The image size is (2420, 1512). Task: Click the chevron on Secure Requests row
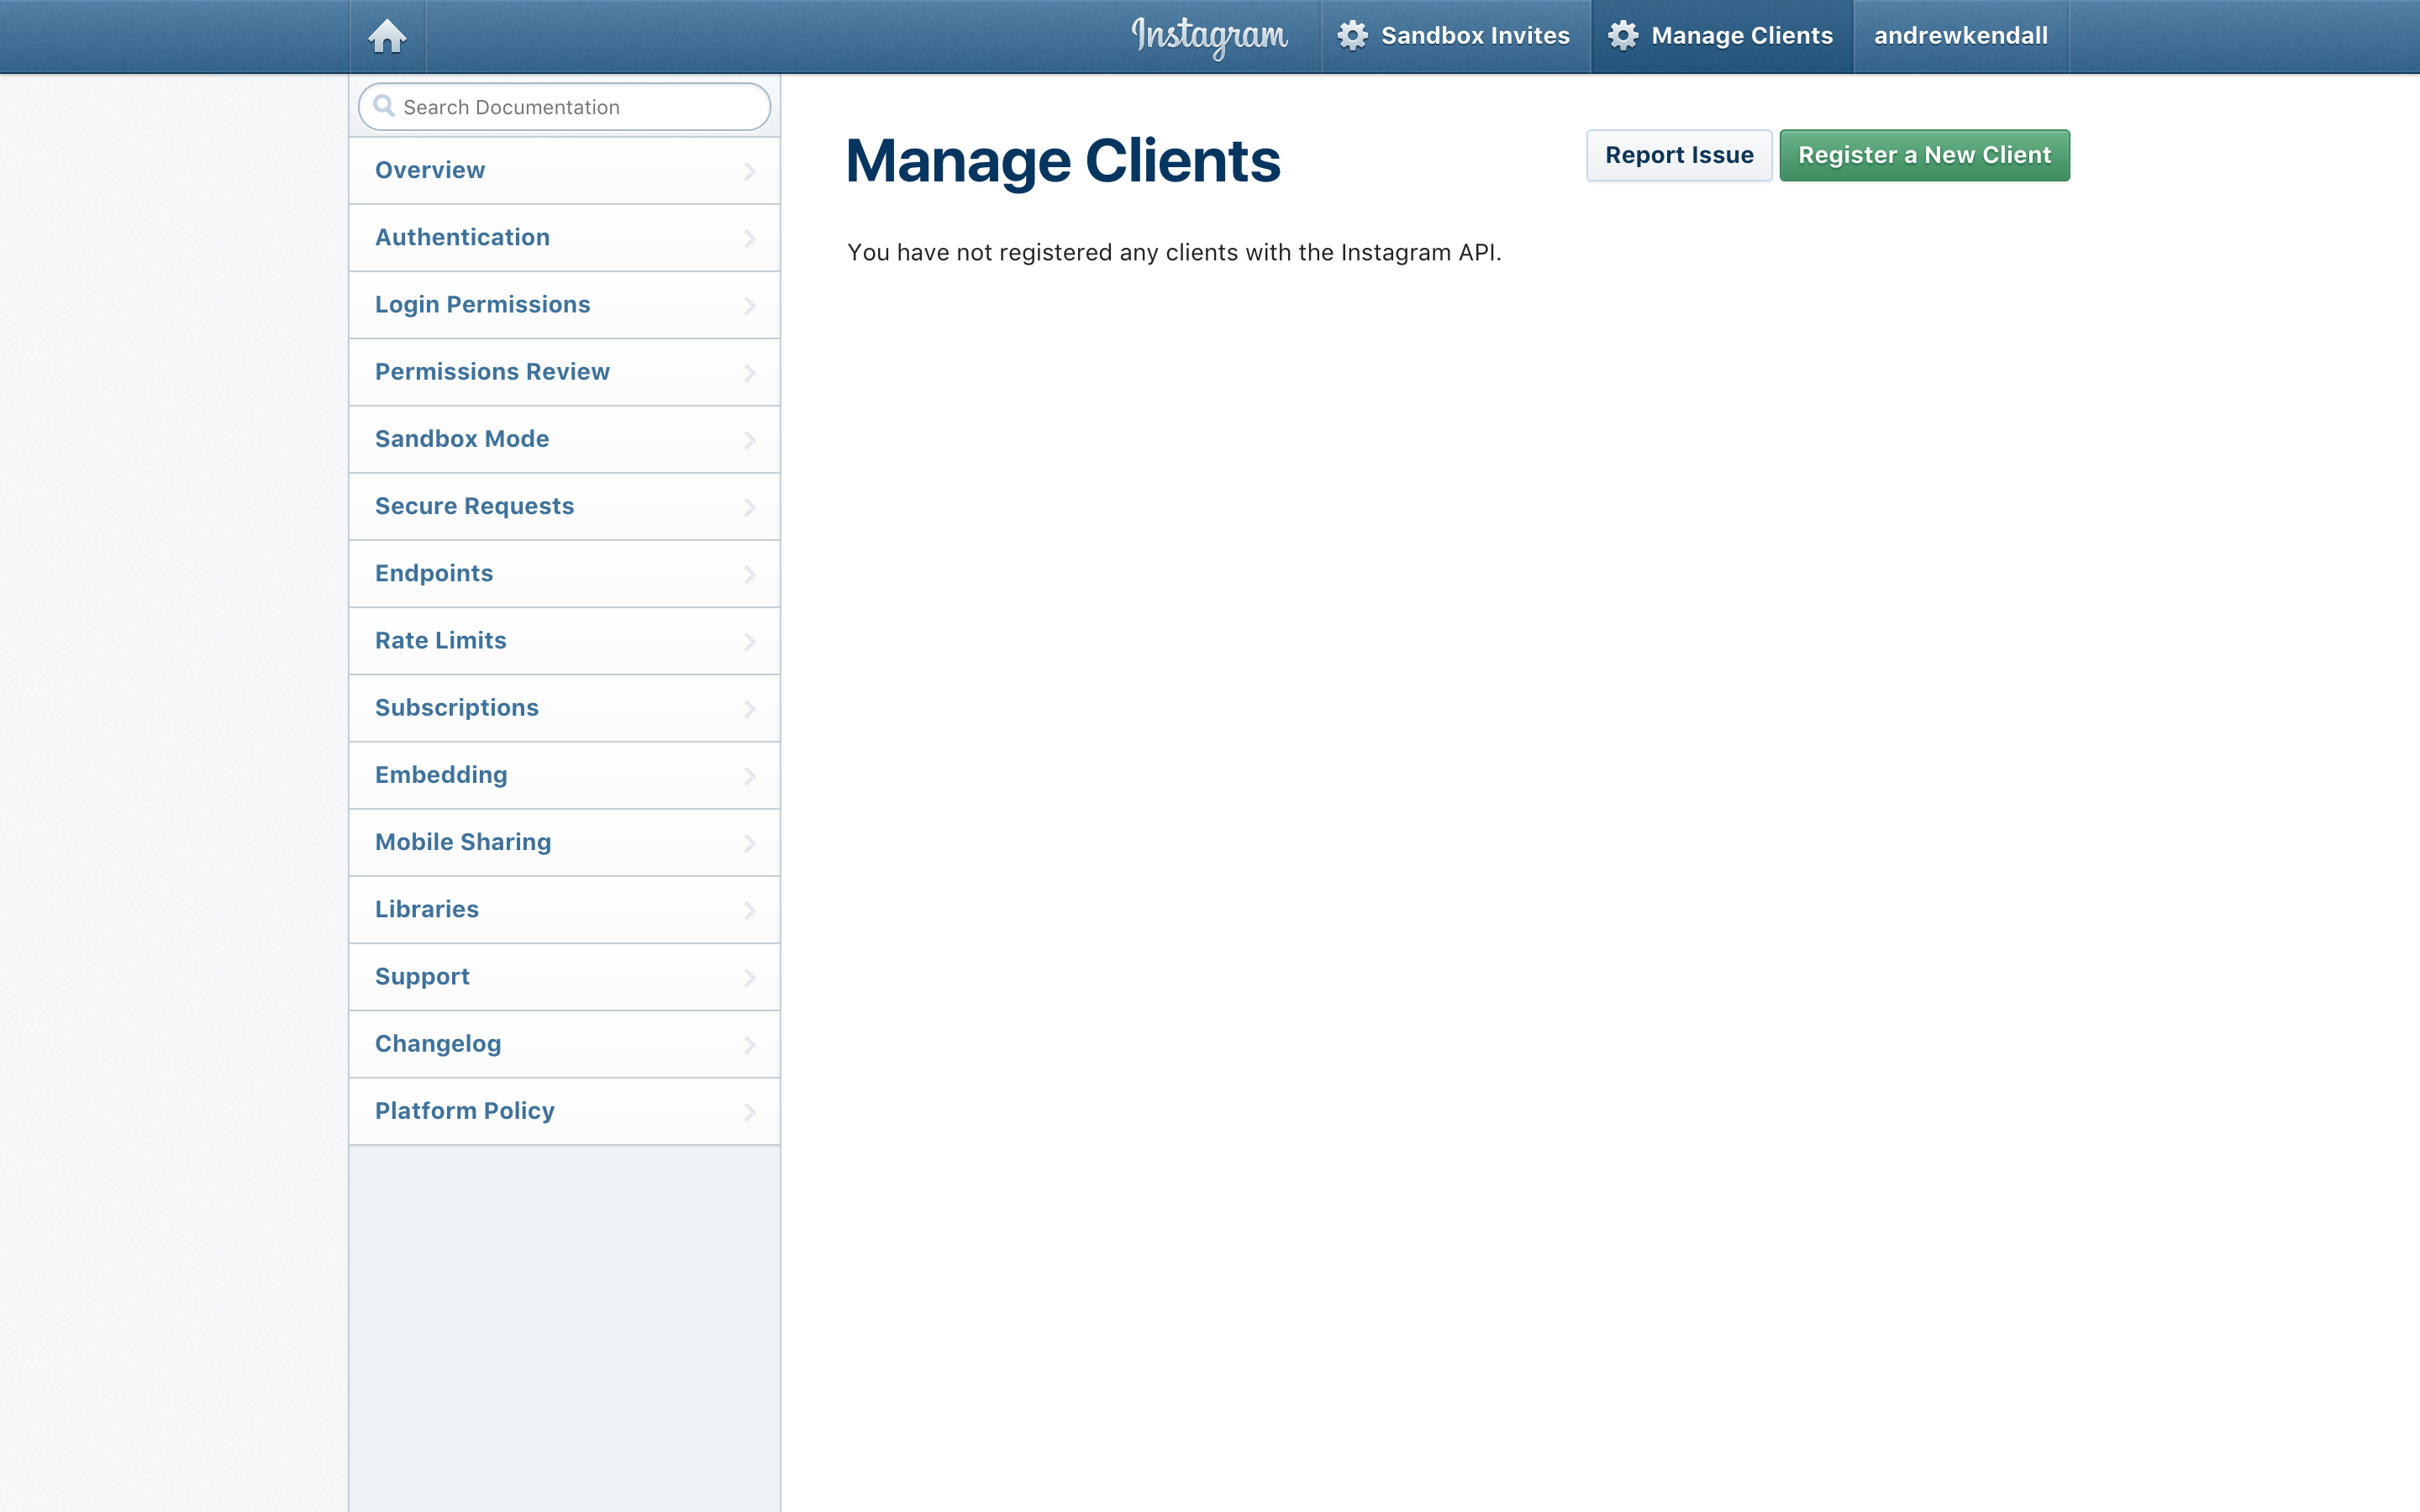[x=750, y=507]
